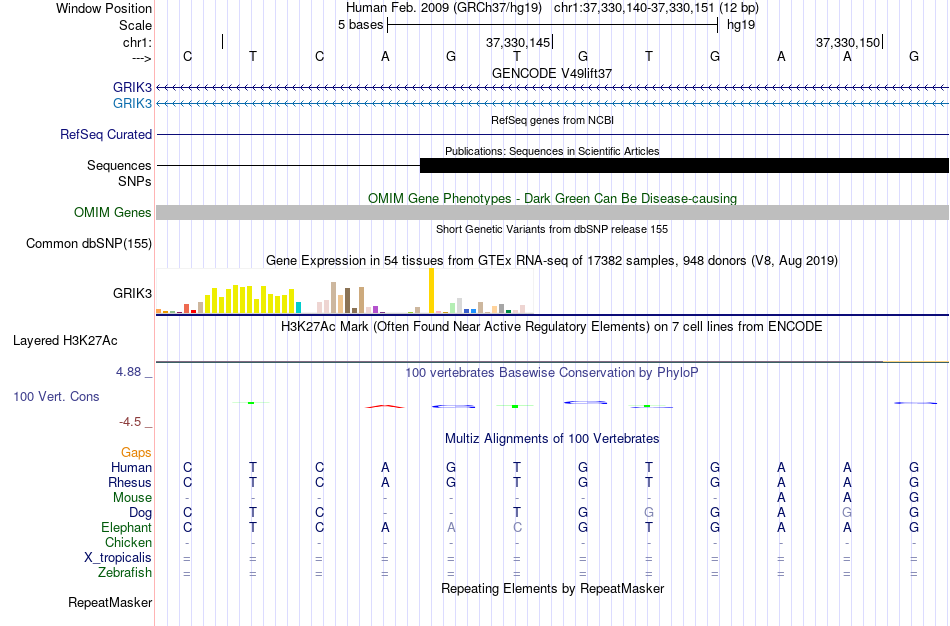This screenshot has height=626, width=950.
Task: Click the RepeatMasker track label
Action: tap(110, 602)
